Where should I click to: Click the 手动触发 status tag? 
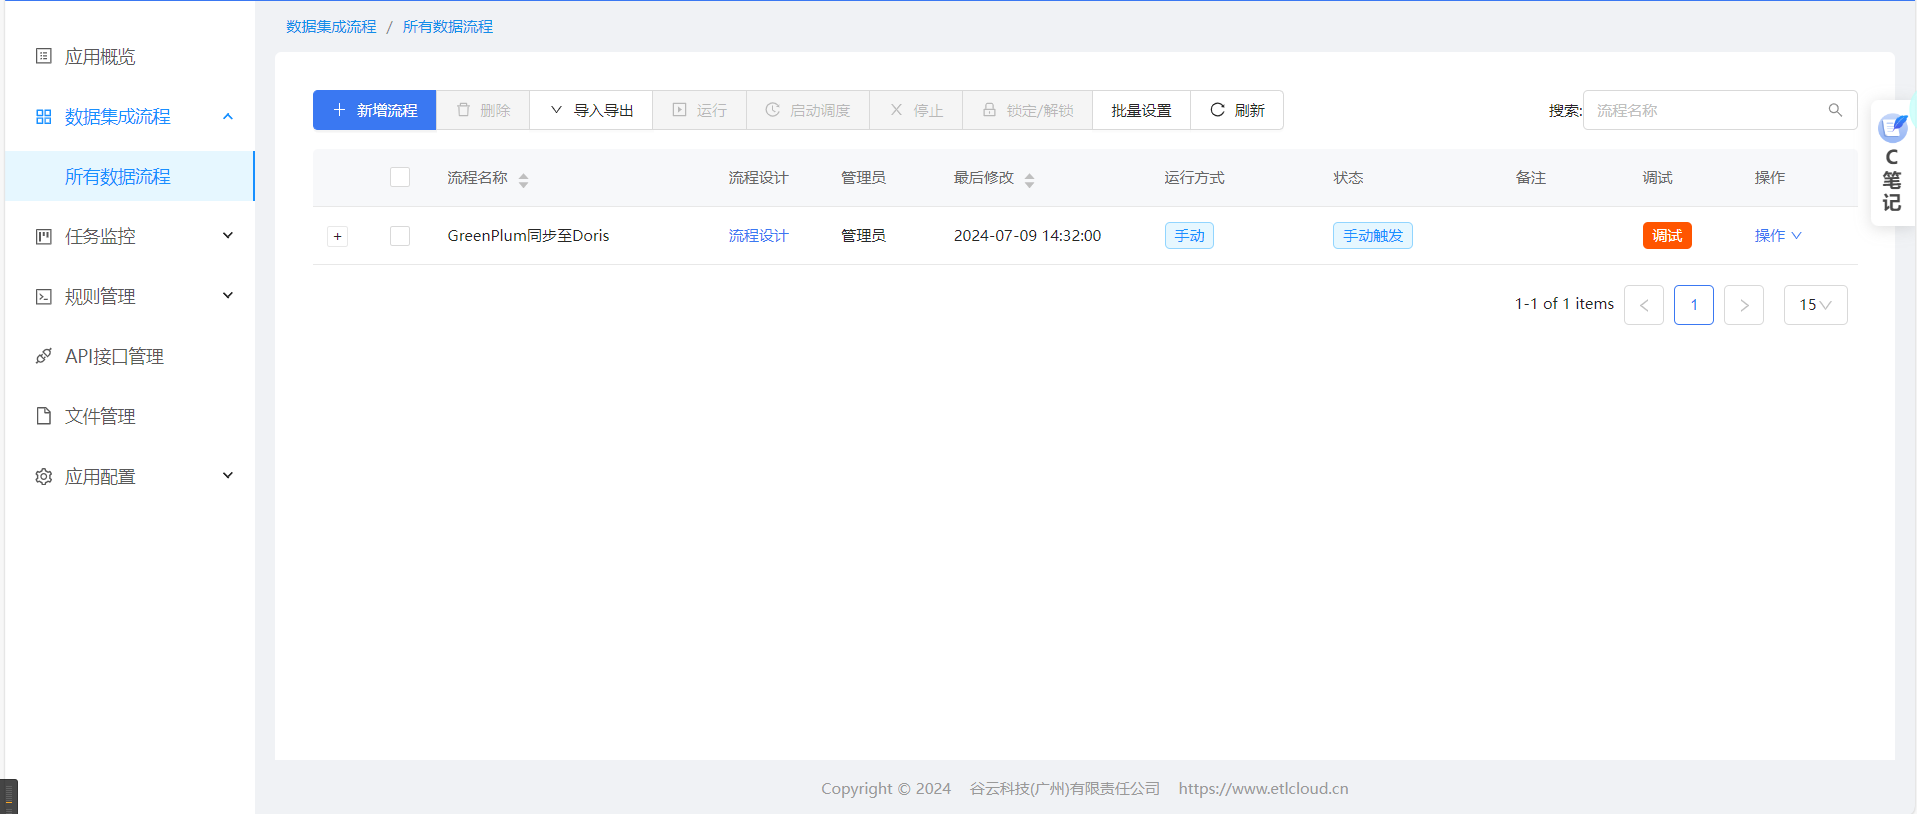pos(1373,236)
